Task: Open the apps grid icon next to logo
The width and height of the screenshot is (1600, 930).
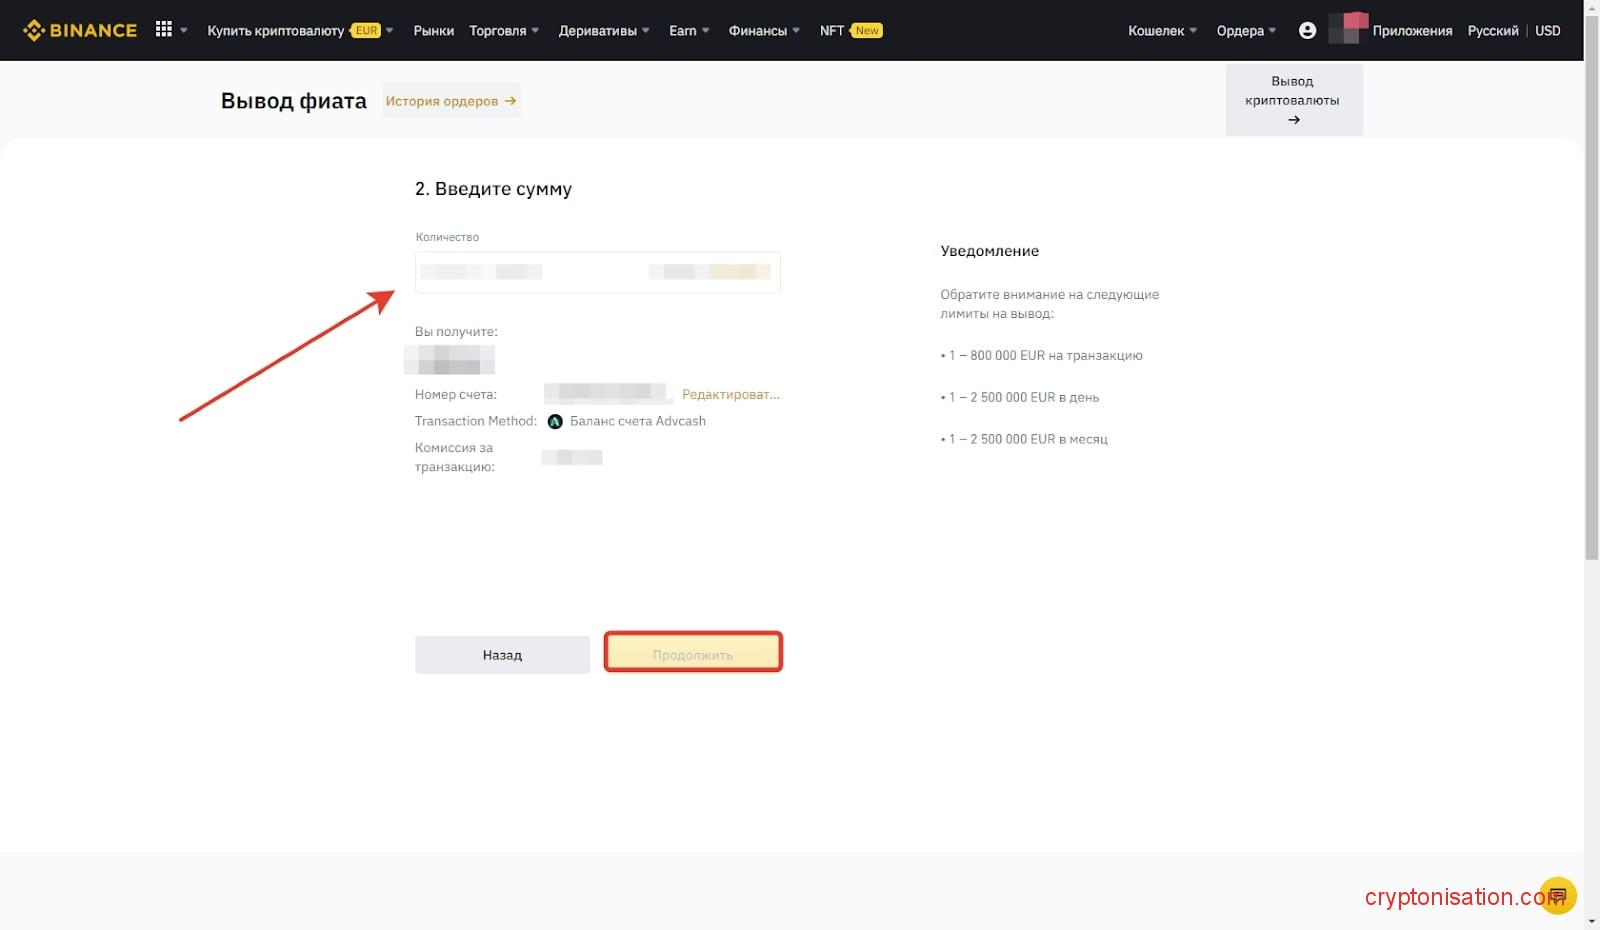Action: tap(163, 29)
